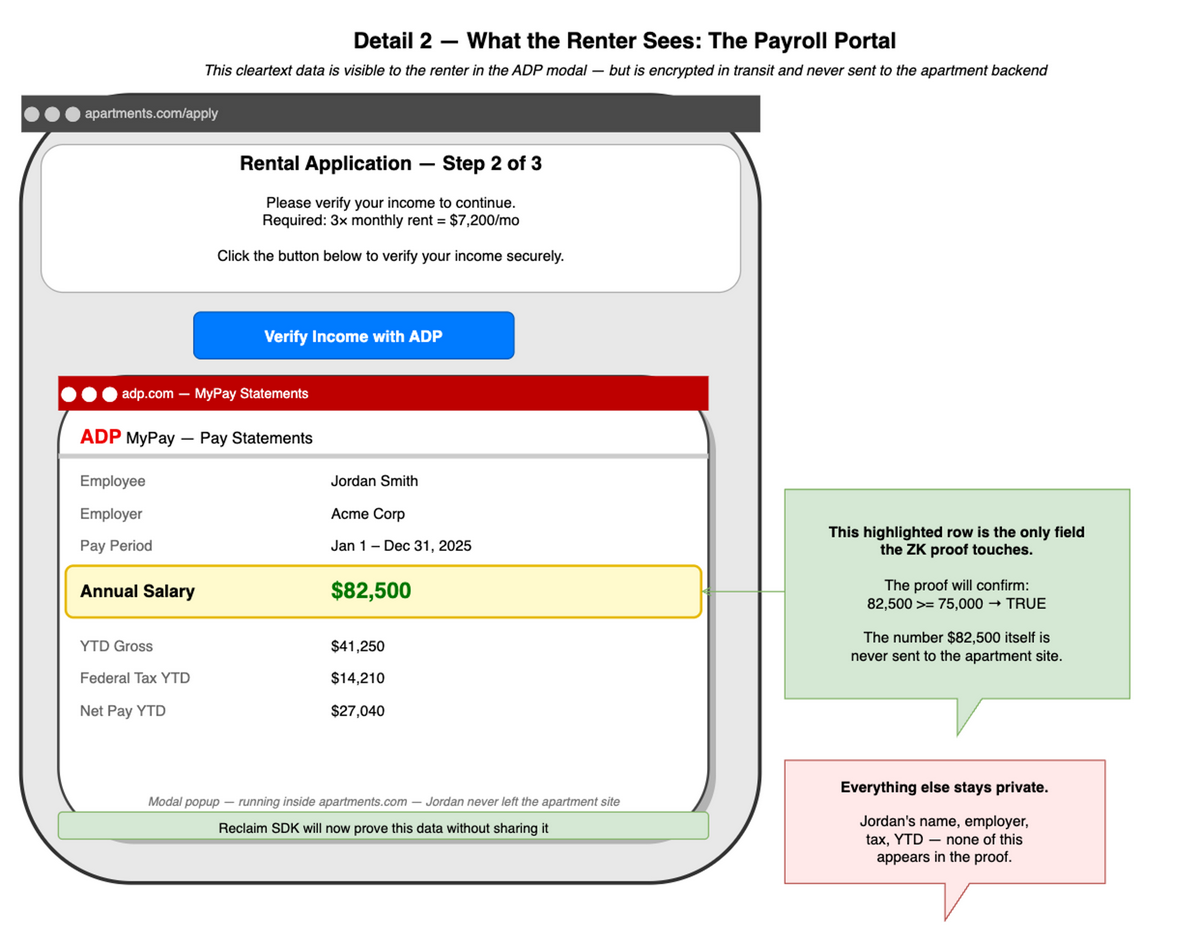Screen dimensions: 1200x943
Task: Click the red Everything else stays private callout
Action: pyautogui.click(x=945, y=822)
